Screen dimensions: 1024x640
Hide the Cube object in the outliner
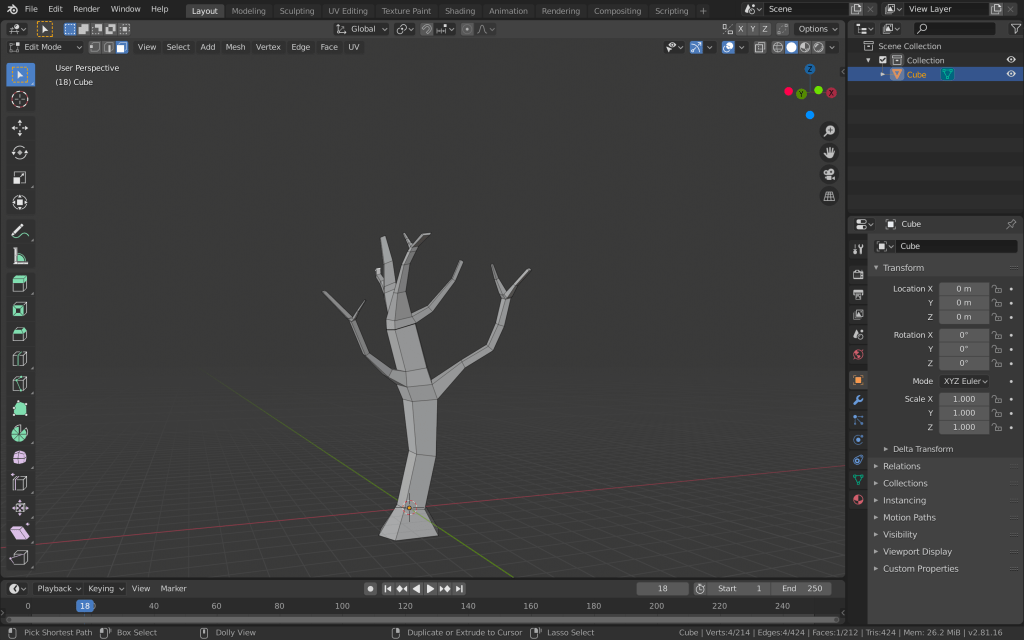(x=1011, y=74)
